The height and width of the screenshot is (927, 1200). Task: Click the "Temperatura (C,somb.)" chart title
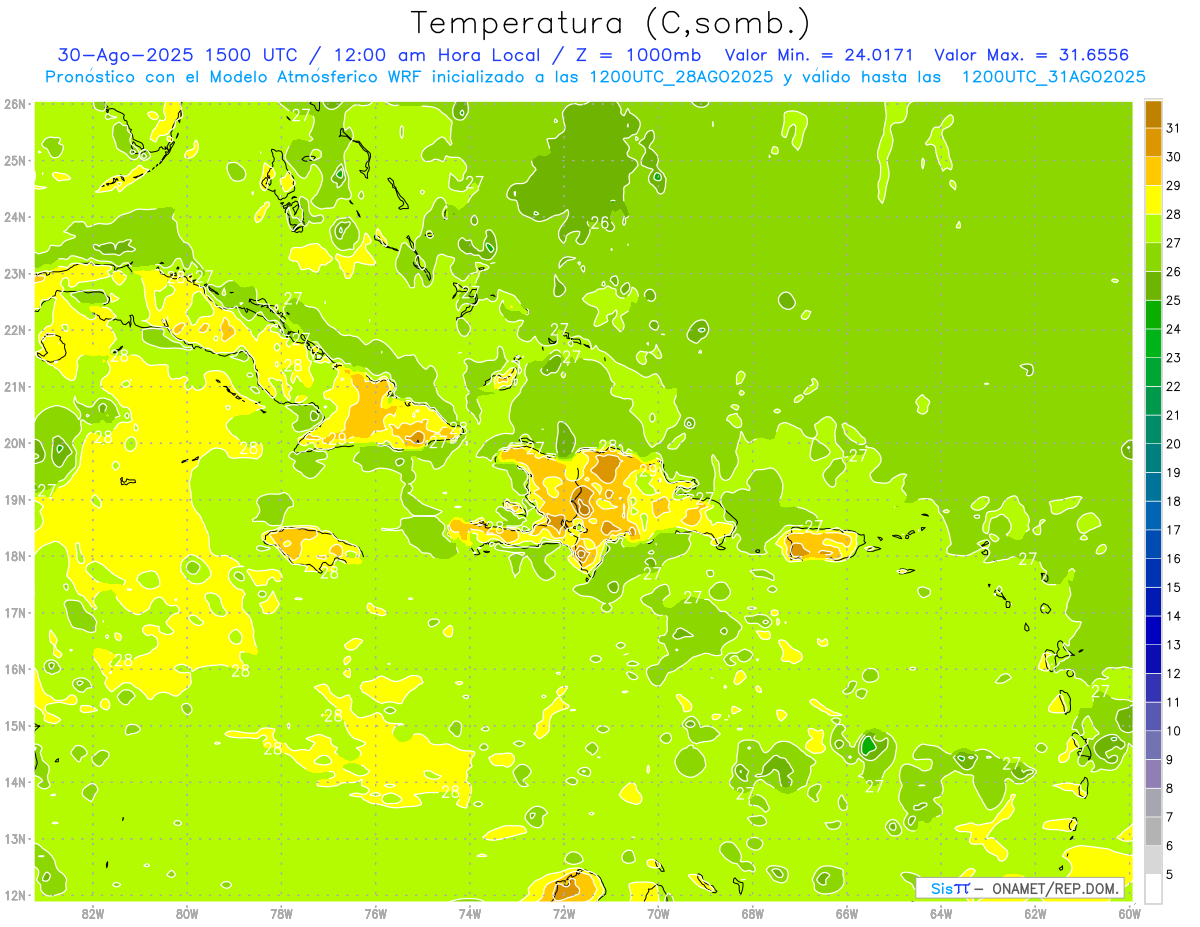pos(611,23)
